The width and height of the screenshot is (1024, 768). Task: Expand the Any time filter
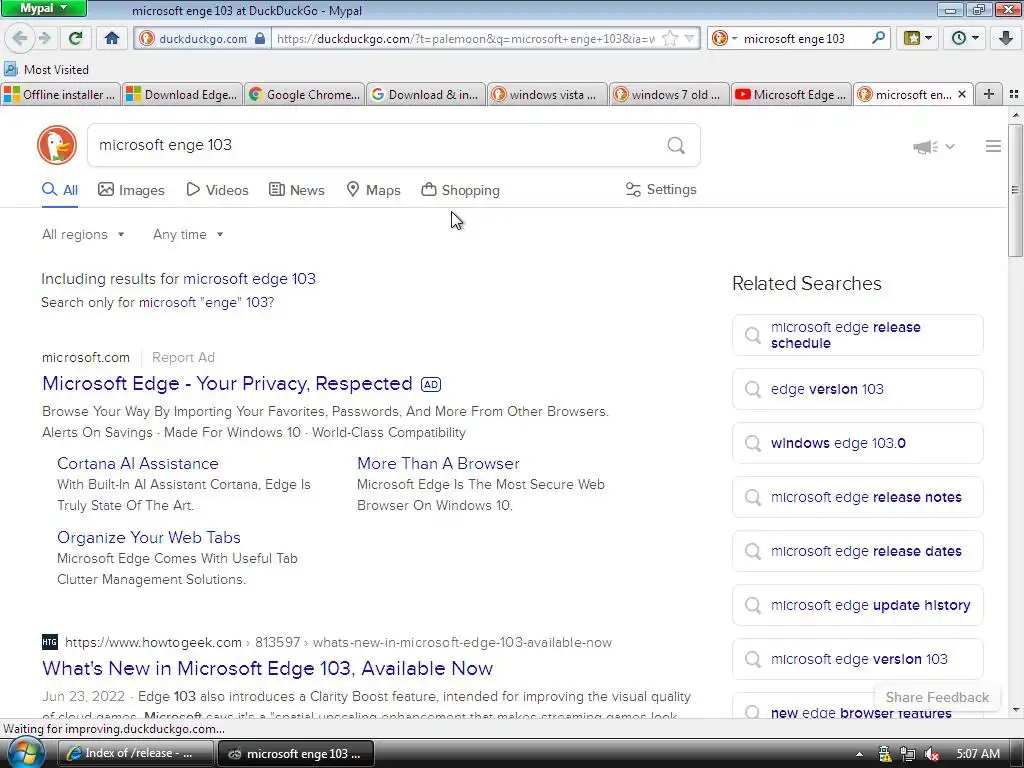188,234
